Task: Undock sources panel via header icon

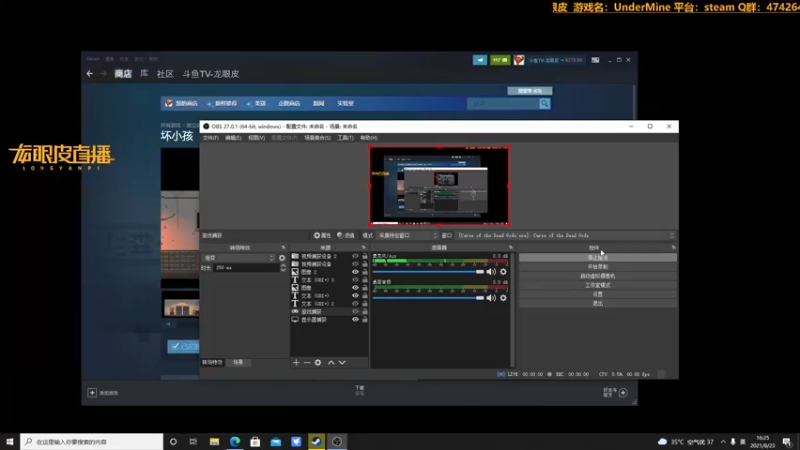Action: coord(364,247)
